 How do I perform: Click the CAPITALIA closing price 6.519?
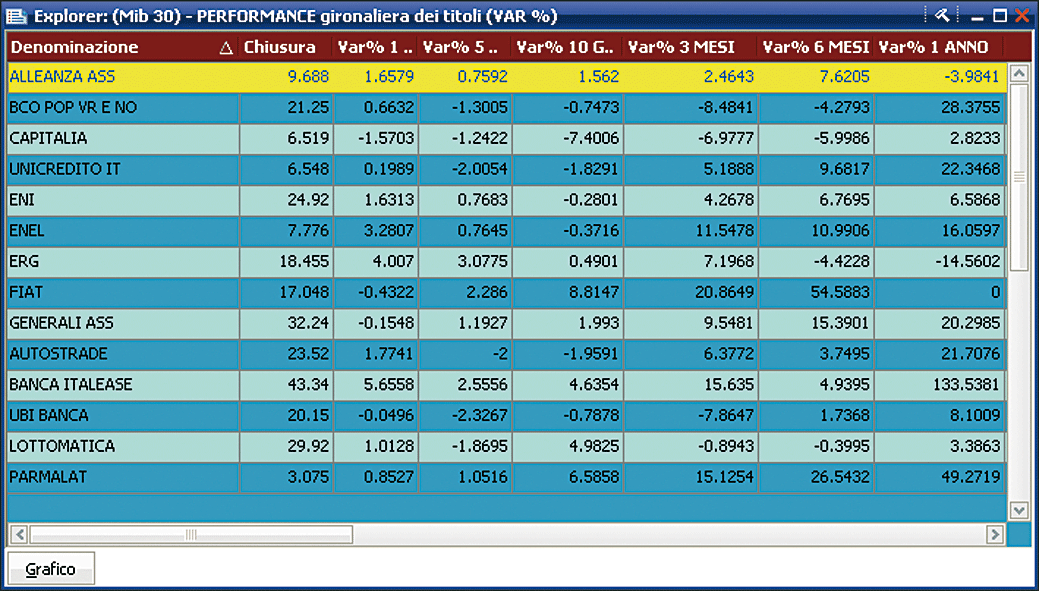pos(308,138)
